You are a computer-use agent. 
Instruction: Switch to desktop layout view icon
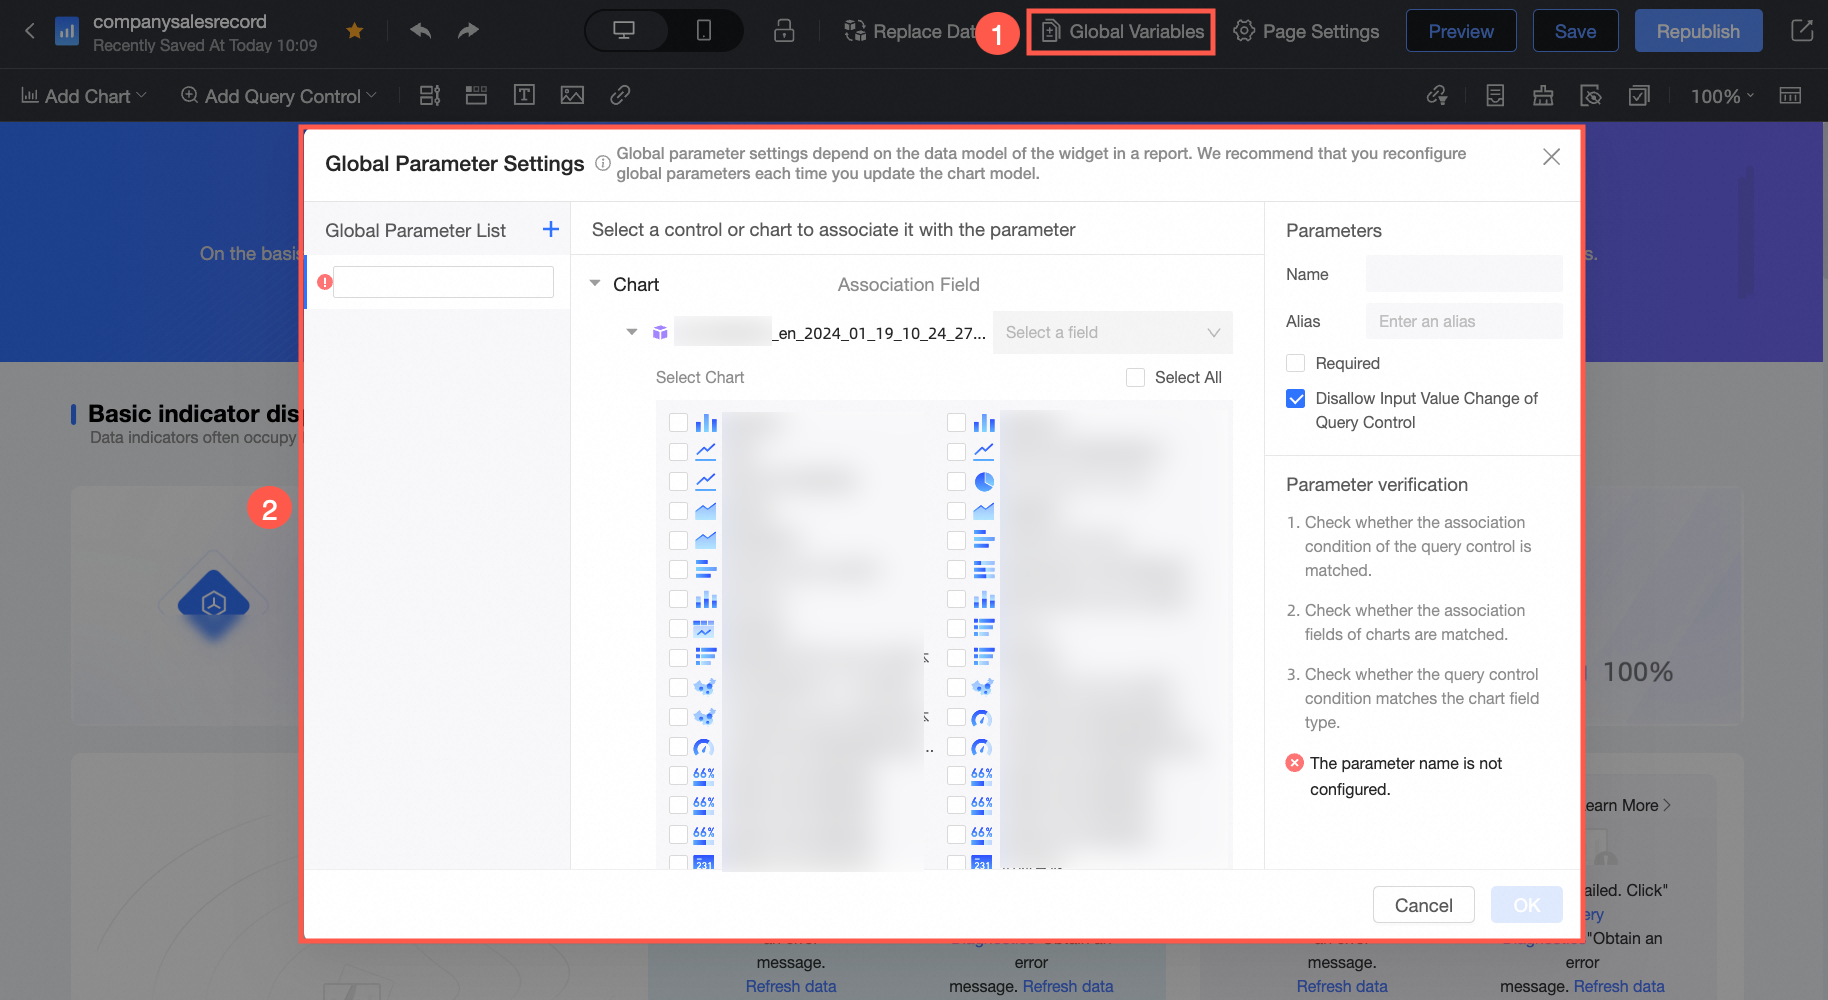coord(624,31)
